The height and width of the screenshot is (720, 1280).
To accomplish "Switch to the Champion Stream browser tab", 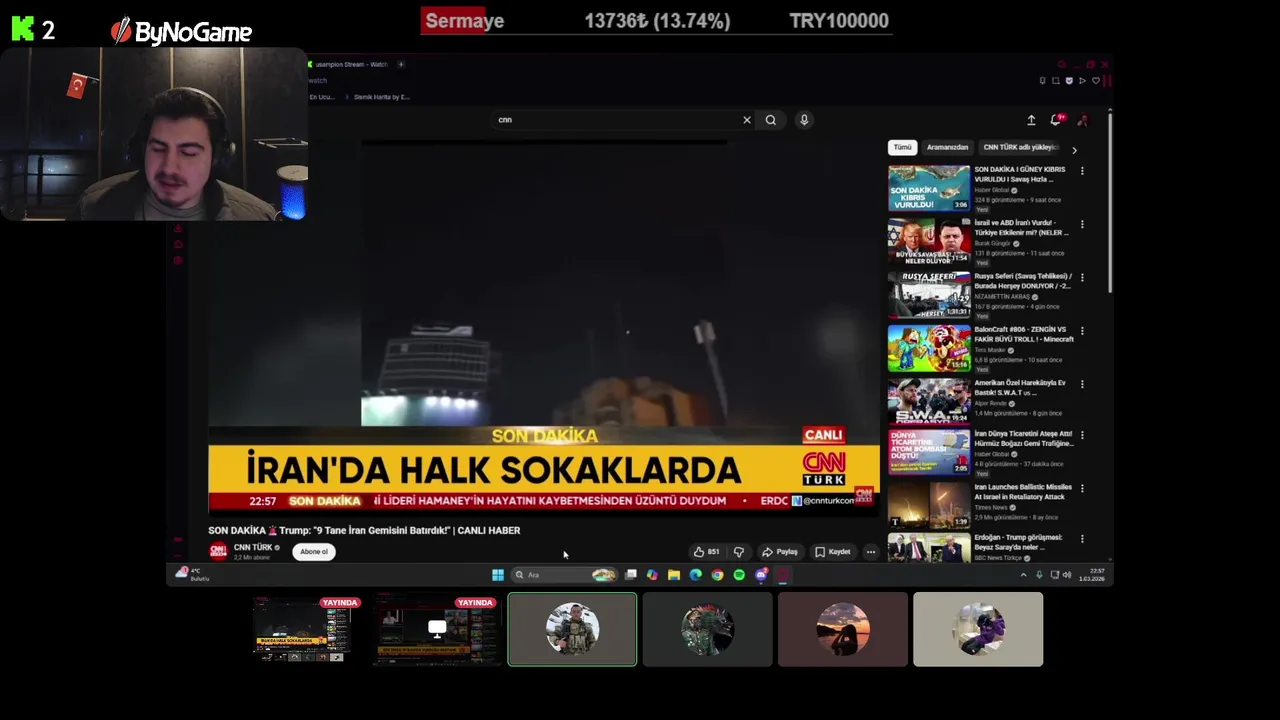I will pyautogui.click(x=350, y=64).
